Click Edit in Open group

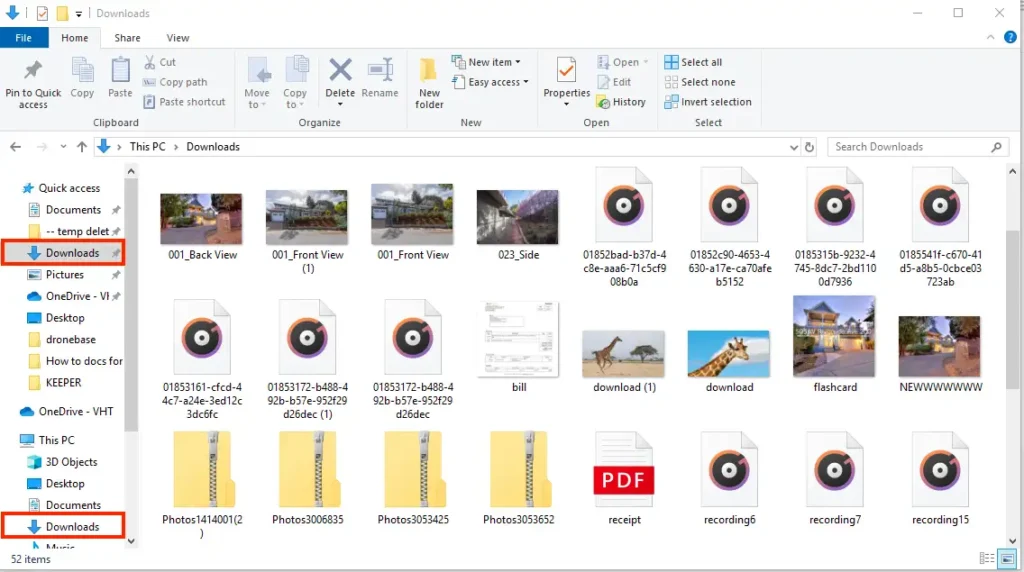[x=615, y=82]
